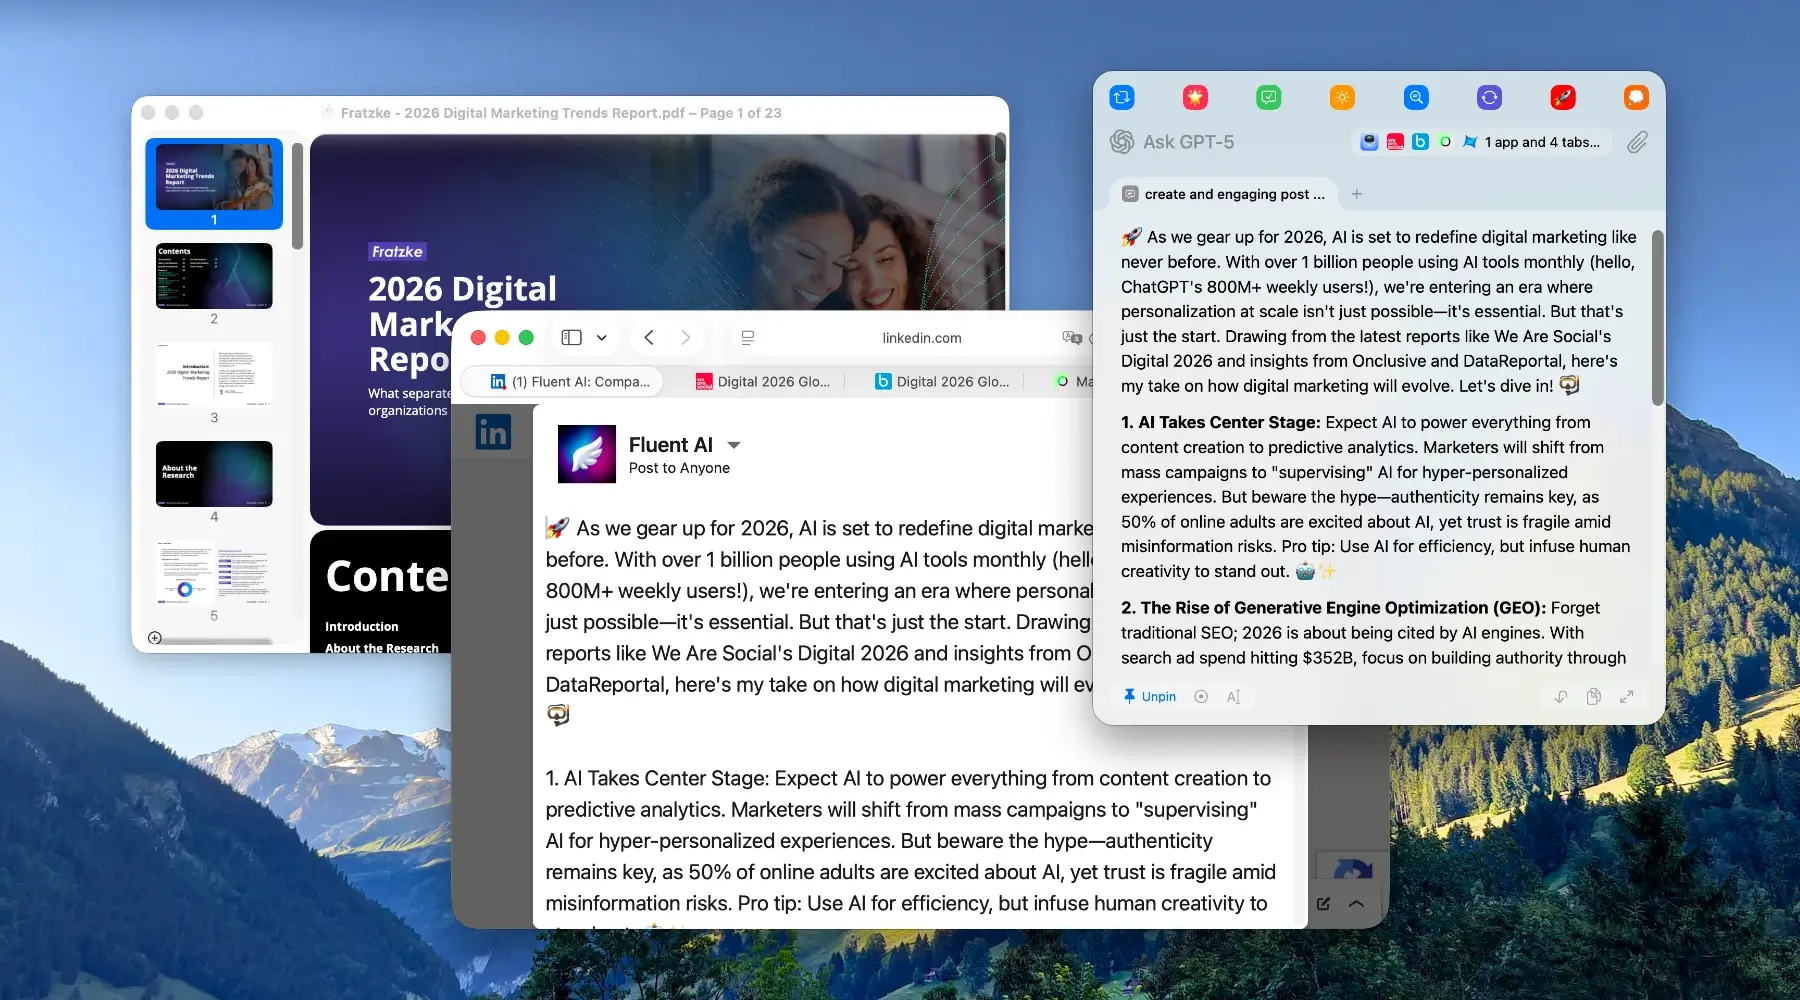
Task: Regenerate the GPT-5 response
Action: tap(1559, 696)
